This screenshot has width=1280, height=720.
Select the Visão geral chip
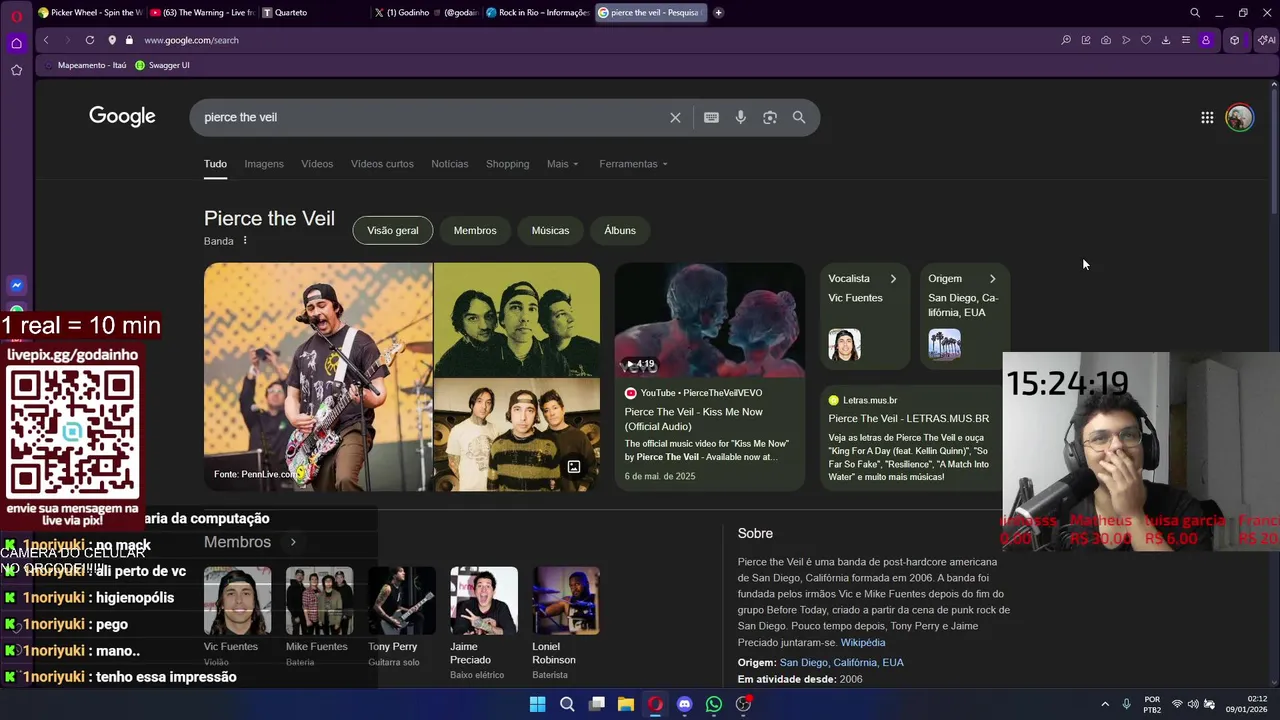click(x=393, y=230)
